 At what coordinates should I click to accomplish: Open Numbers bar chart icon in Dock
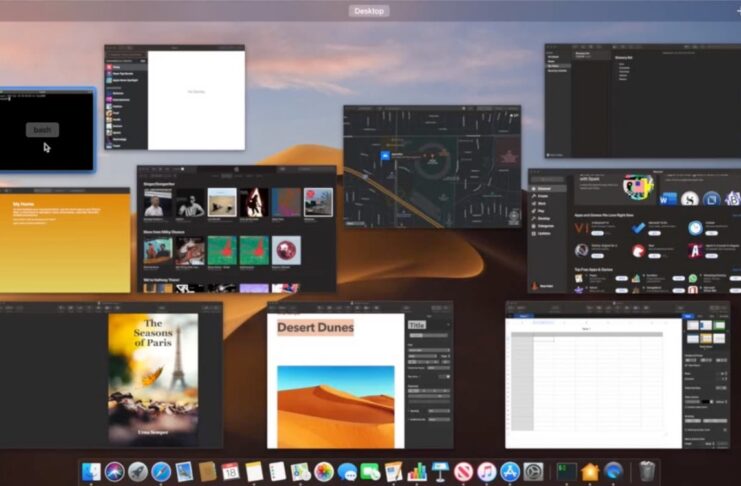(x=417, y=471)
